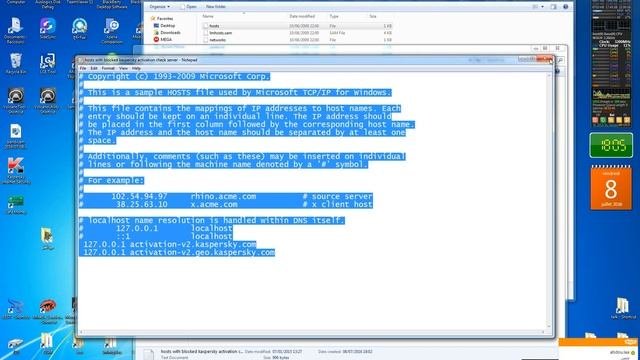Select the document icon above Kaspersky
Viewport: 640px width, 360px height.
click(16, 136)
